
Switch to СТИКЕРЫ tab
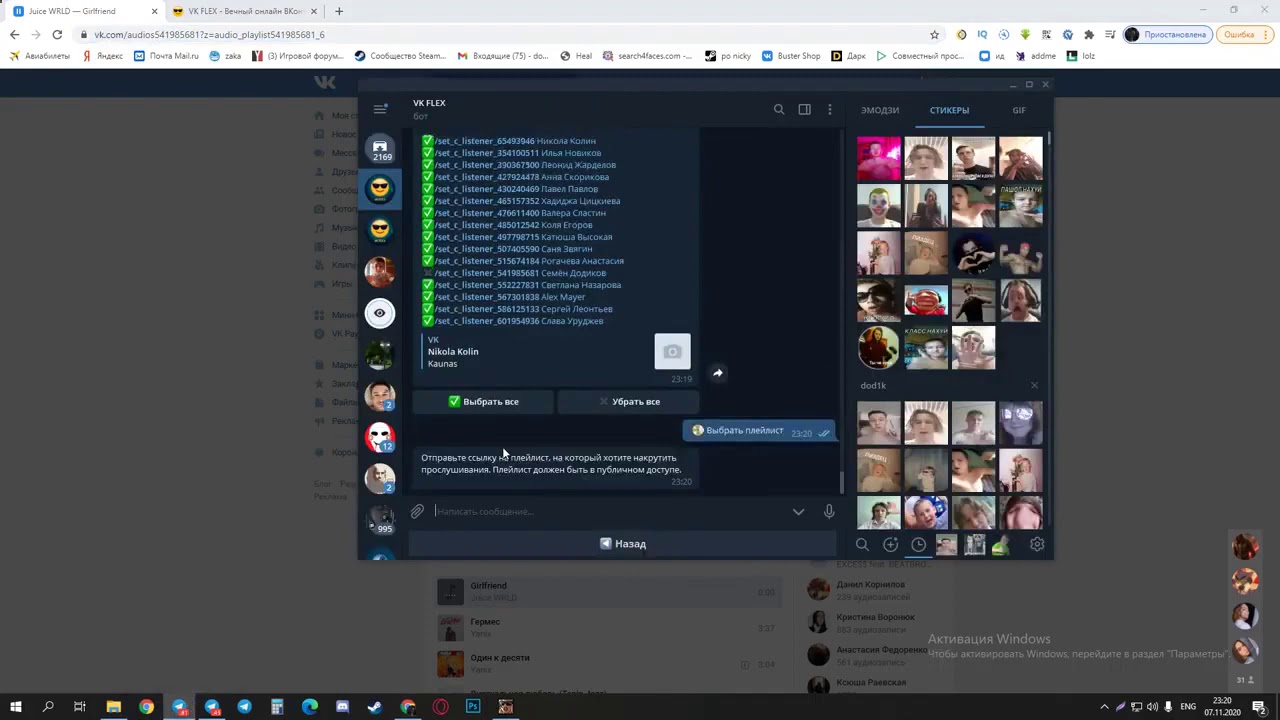pyautogui.click(x=949, y=110)
